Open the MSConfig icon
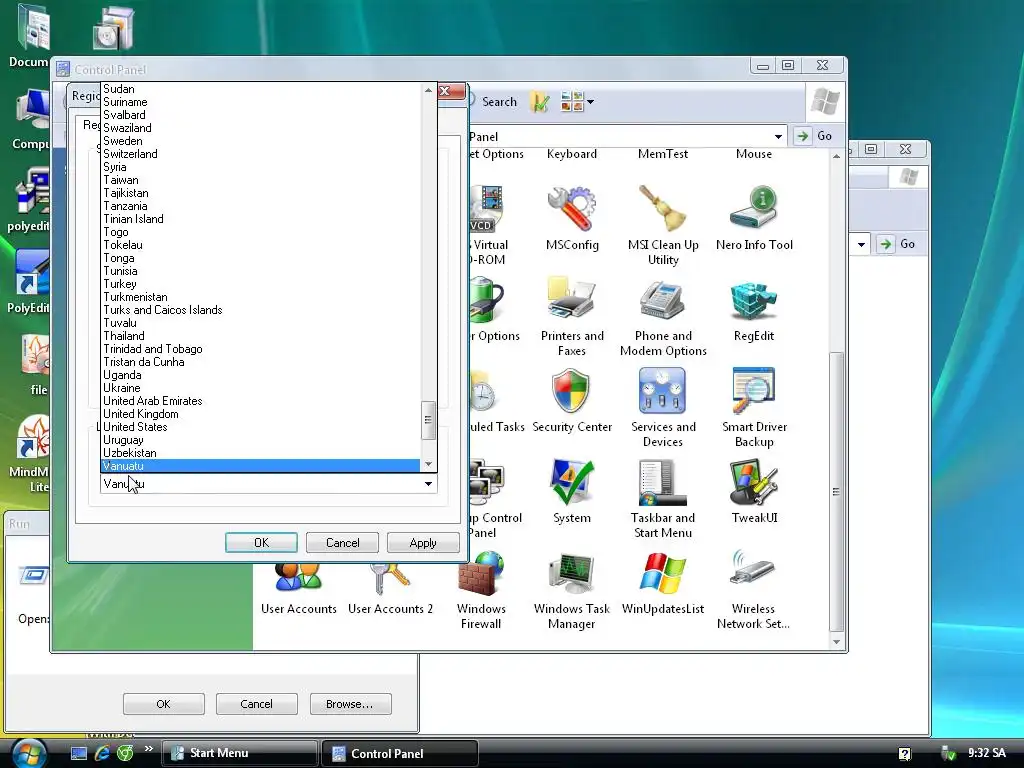Viewport: 1024px width, 768px height. 571,219
